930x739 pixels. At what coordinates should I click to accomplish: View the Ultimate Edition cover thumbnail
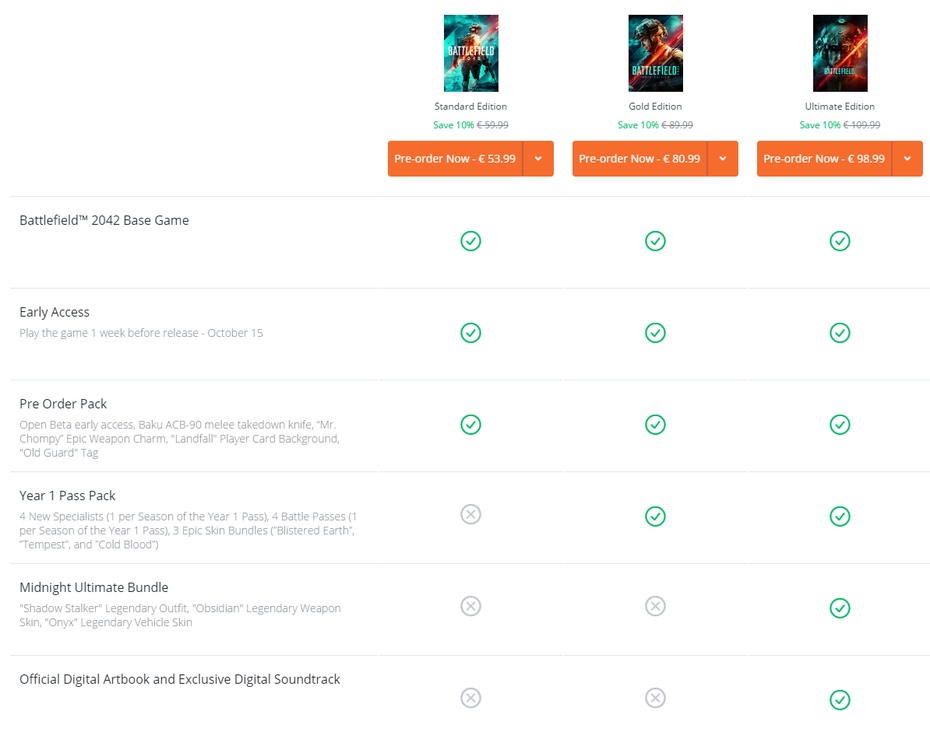tap(840, 54)
